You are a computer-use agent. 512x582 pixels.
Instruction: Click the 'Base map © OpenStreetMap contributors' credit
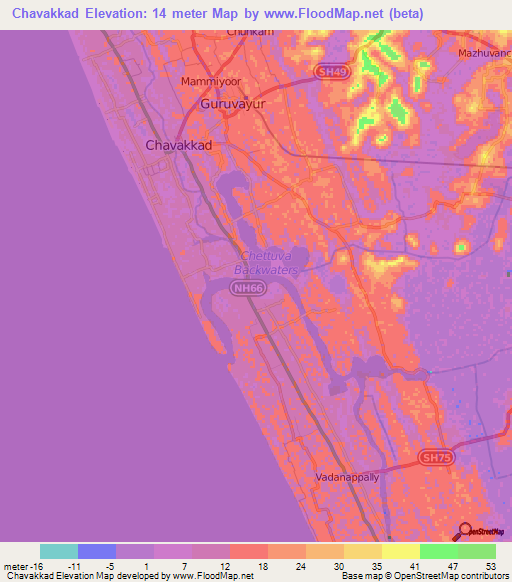pos(426,576)
